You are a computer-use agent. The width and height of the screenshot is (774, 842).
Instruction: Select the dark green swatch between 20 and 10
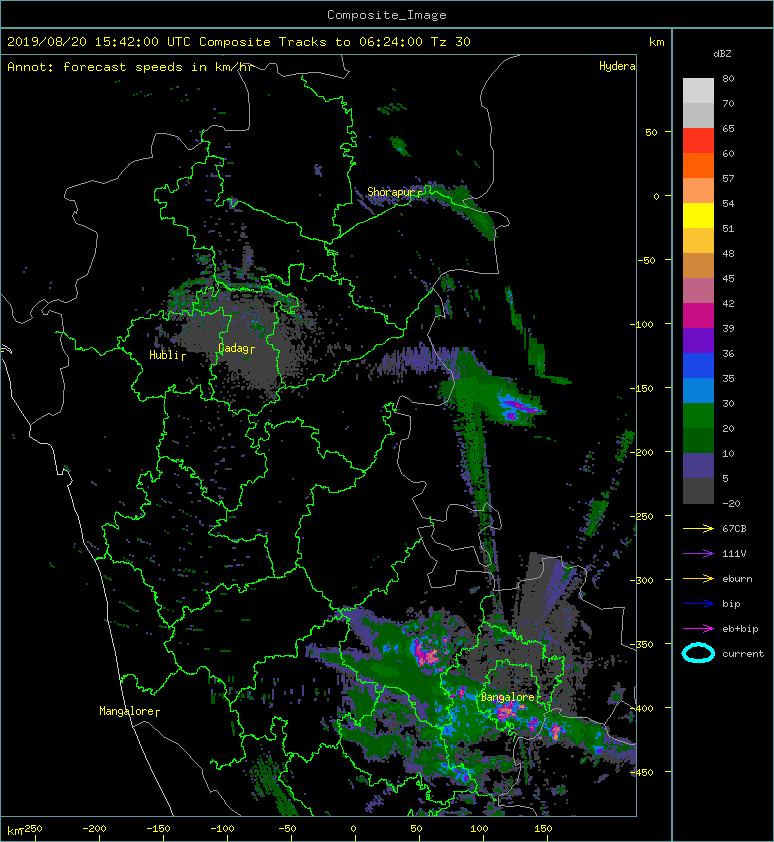pos(698,441)
